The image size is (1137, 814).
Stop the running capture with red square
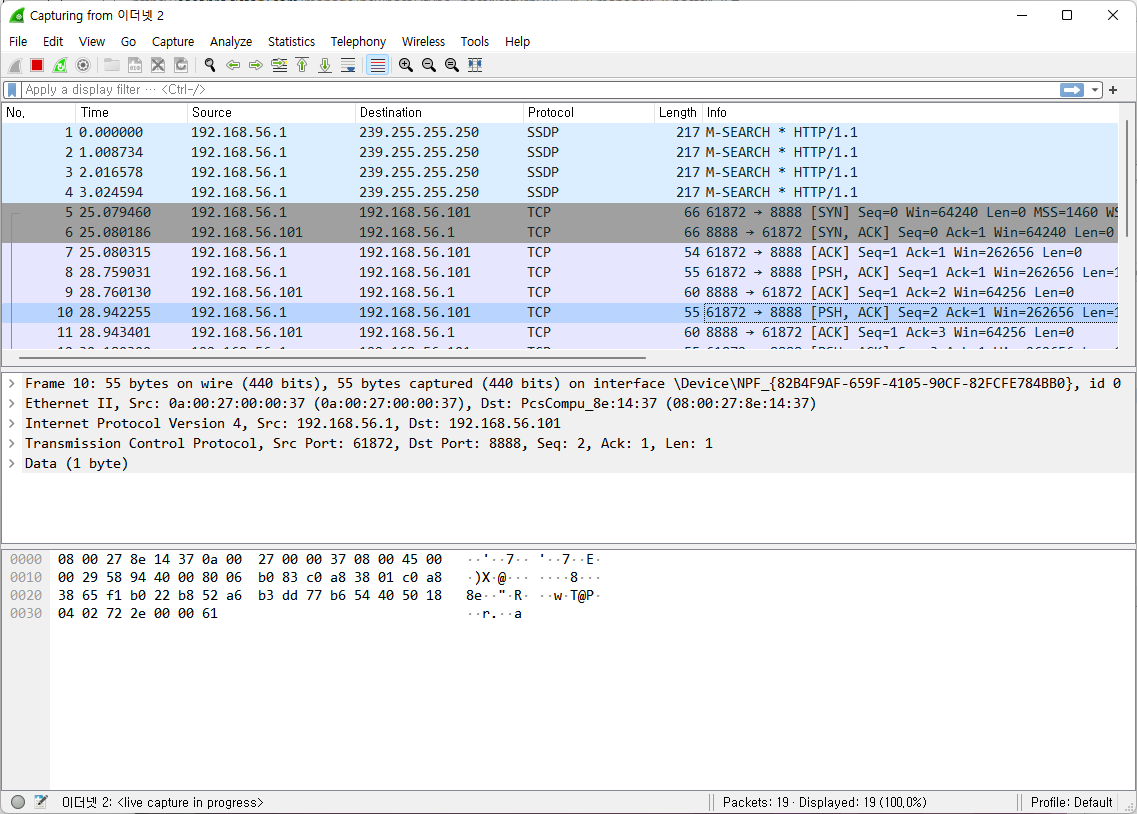(x=37, y=65)
